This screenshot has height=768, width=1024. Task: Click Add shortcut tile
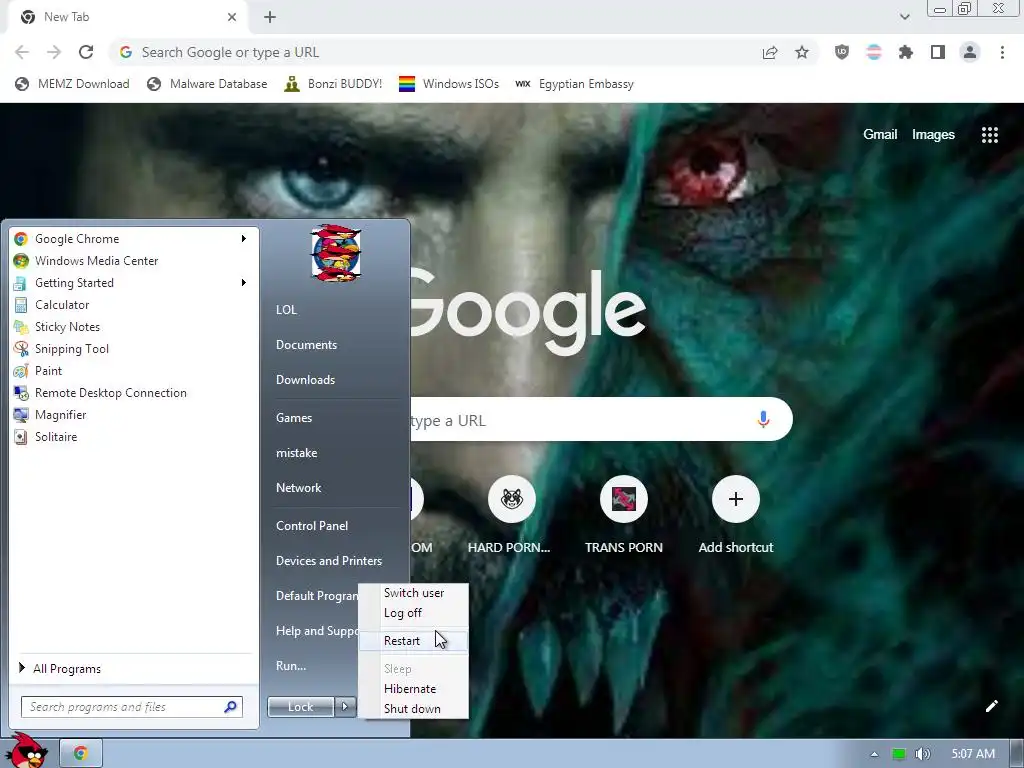click(x=736, y=515)
